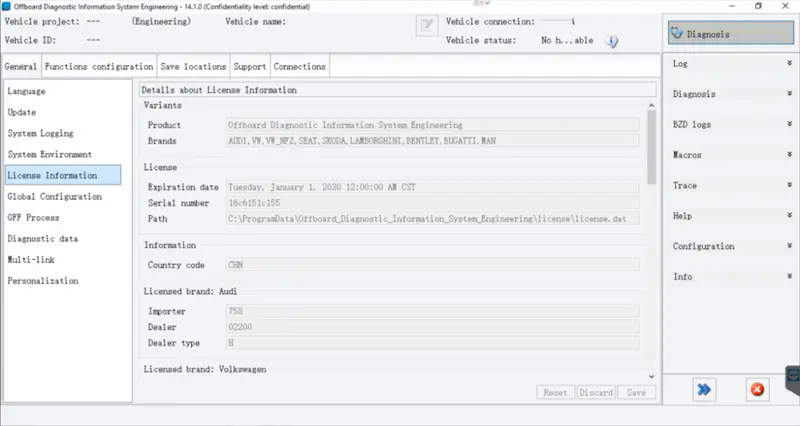Click the license Path field

pyautogui.click(x=432, y=219)
